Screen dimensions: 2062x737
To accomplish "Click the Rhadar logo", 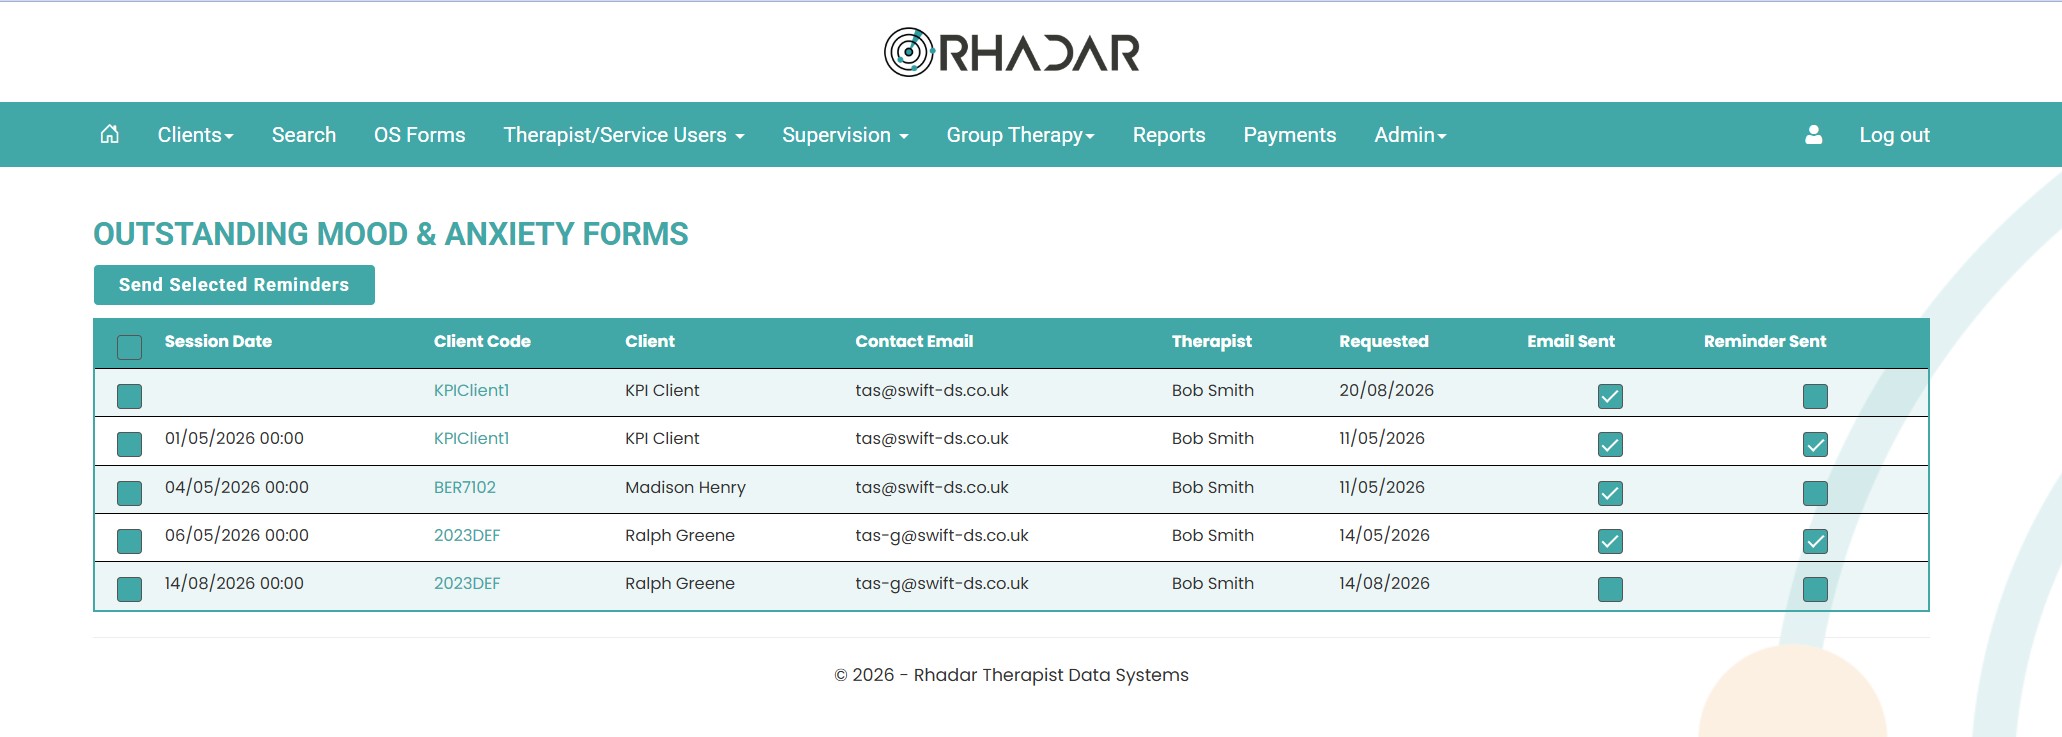I will click(x=1012, y=52).
